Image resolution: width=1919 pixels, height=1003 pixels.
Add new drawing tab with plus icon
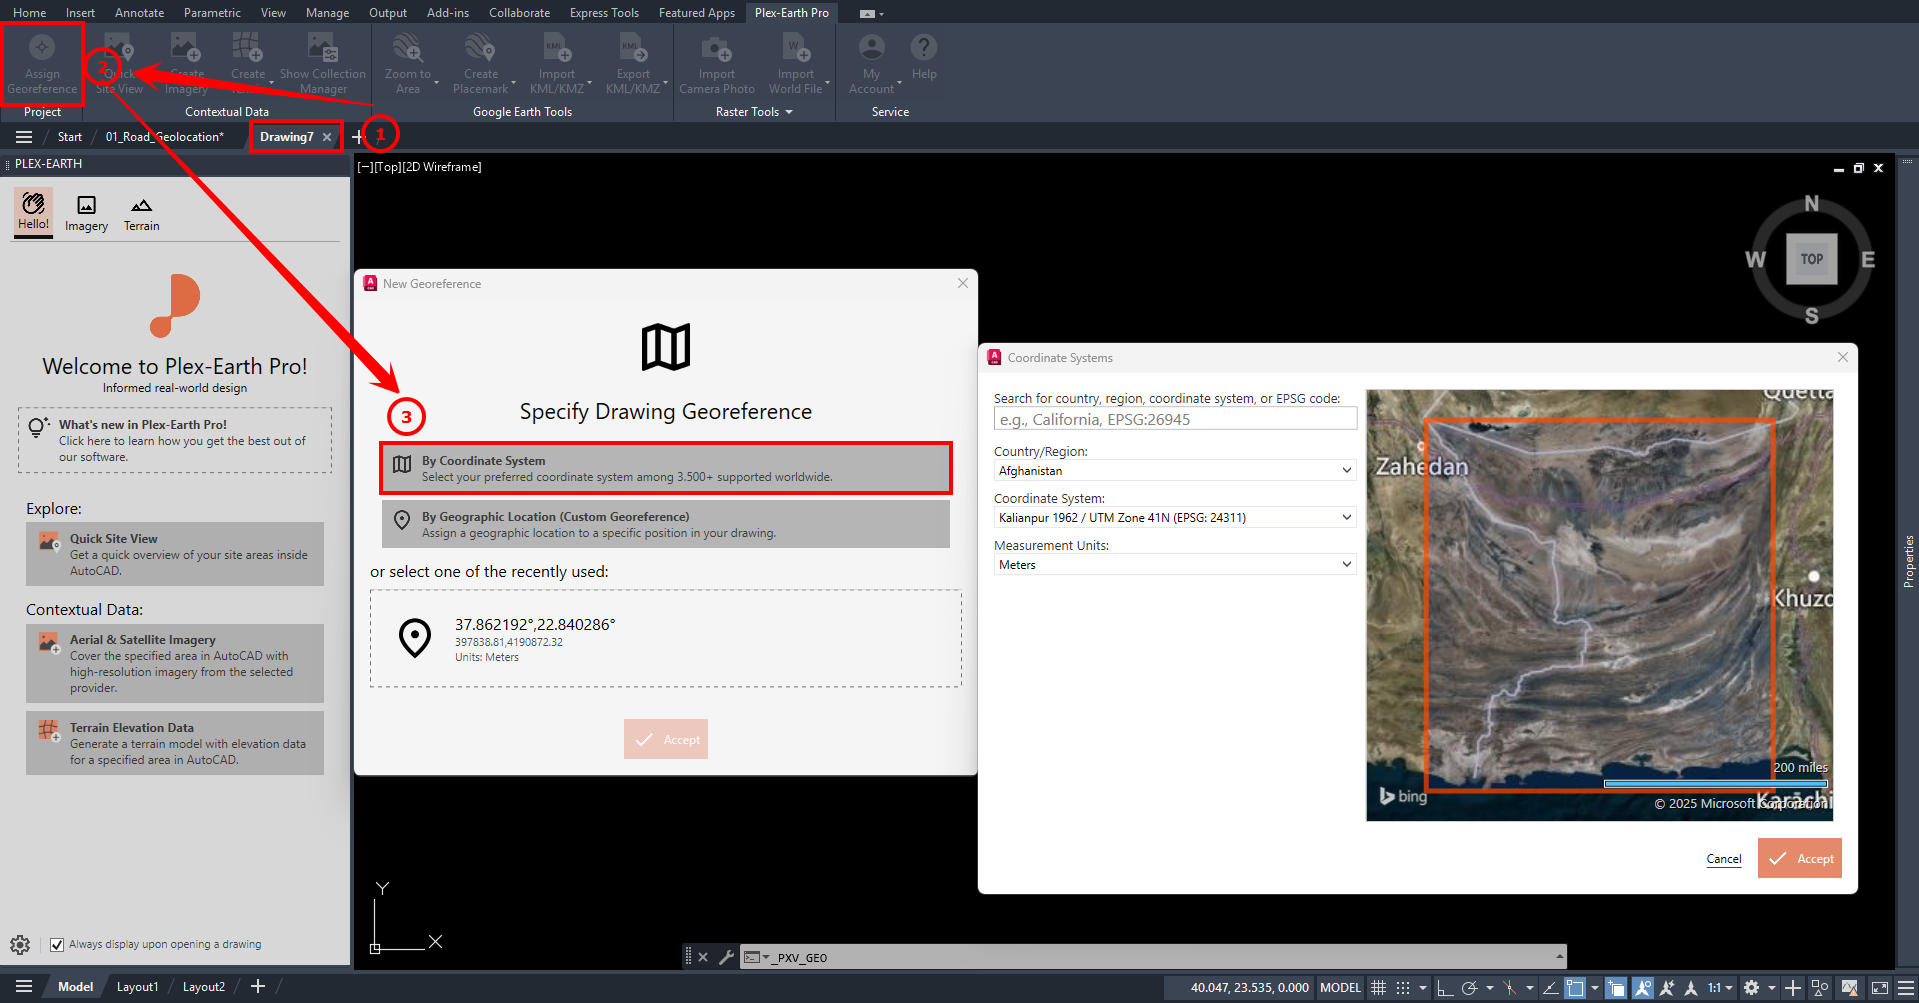357,137
